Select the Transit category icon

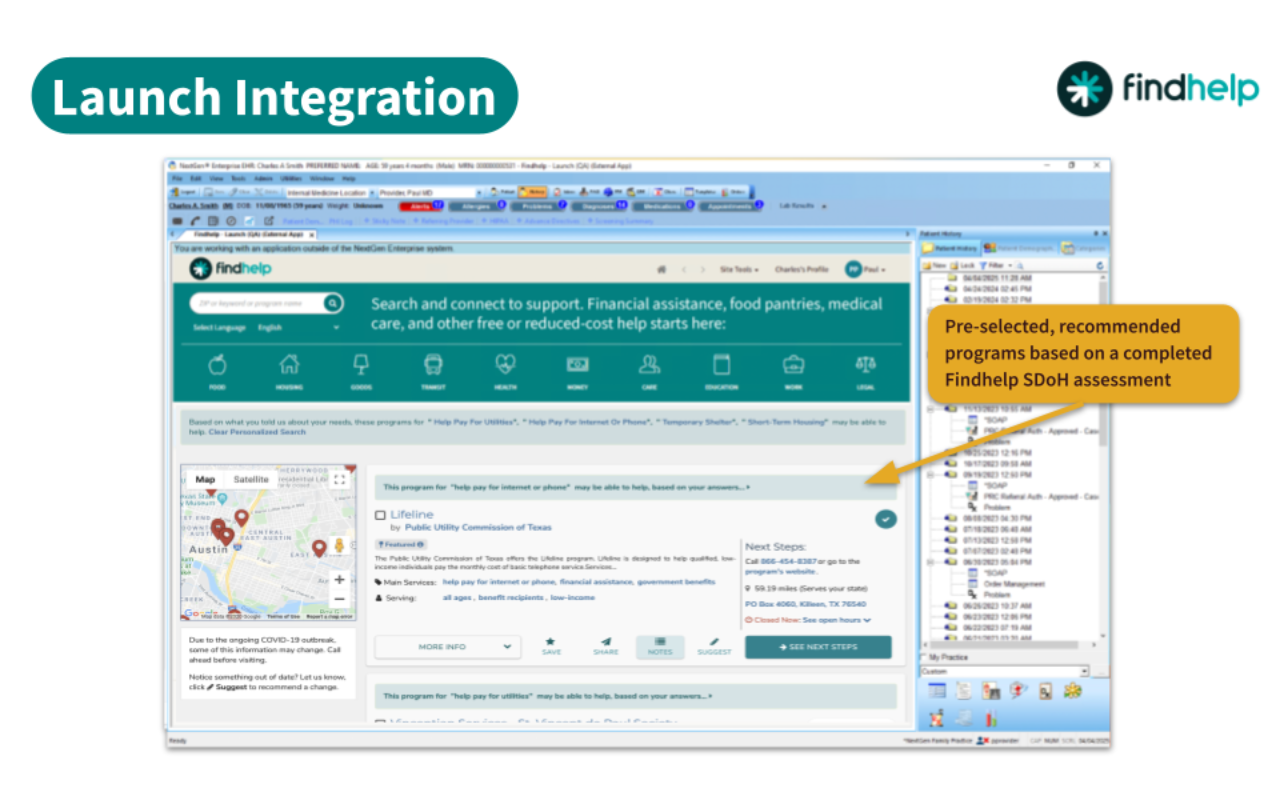pyautogui.click(x=433, y=366)
